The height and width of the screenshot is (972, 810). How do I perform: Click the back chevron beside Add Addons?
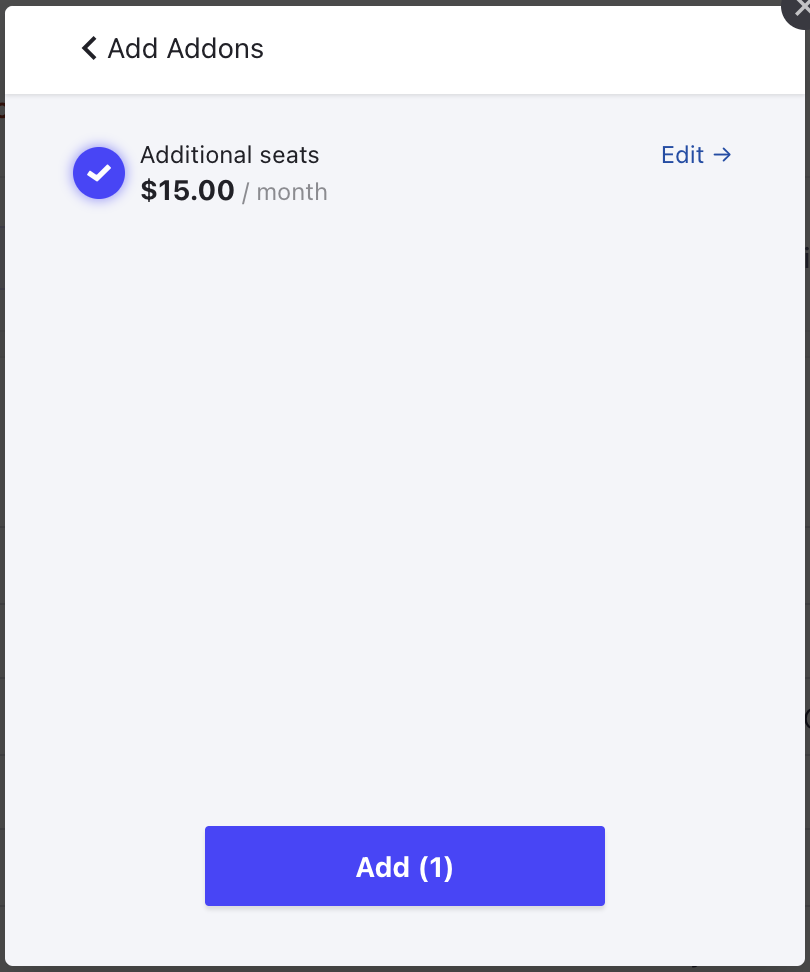point(89,48)
